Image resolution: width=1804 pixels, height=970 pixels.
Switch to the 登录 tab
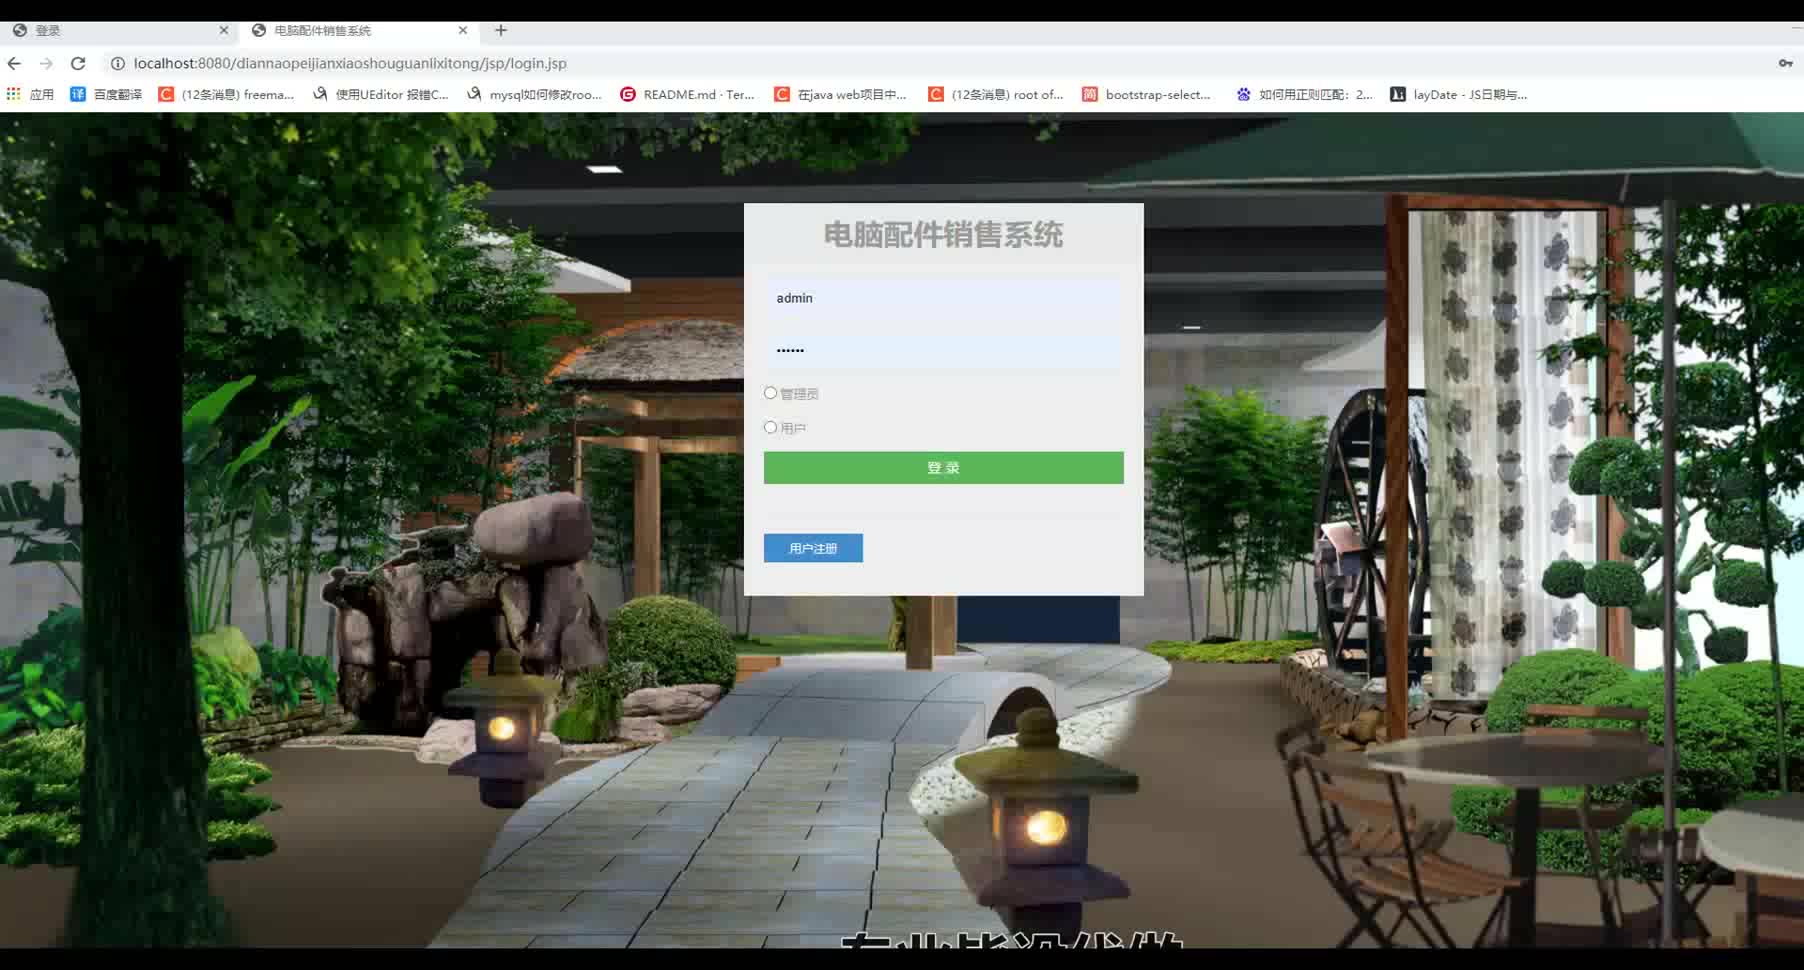[119, 30]
